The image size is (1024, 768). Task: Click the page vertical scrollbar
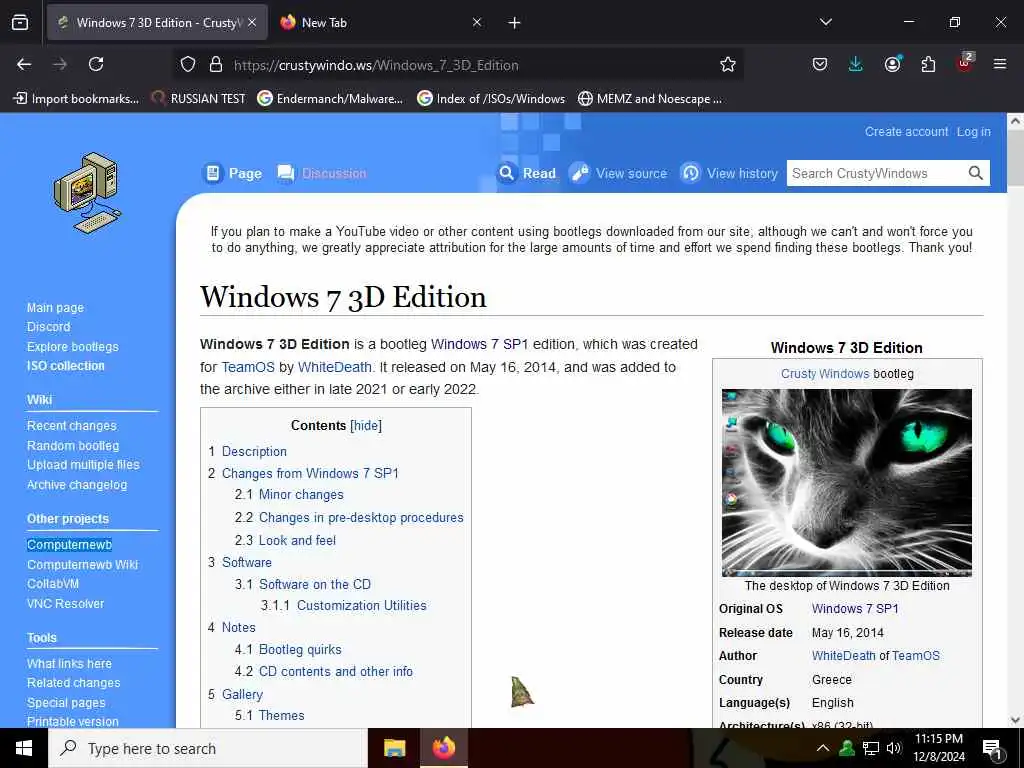[1016, 418]
